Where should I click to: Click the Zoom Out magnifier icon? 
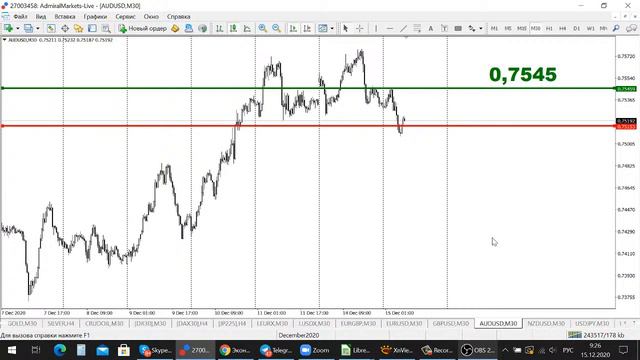tap(276, 28)
